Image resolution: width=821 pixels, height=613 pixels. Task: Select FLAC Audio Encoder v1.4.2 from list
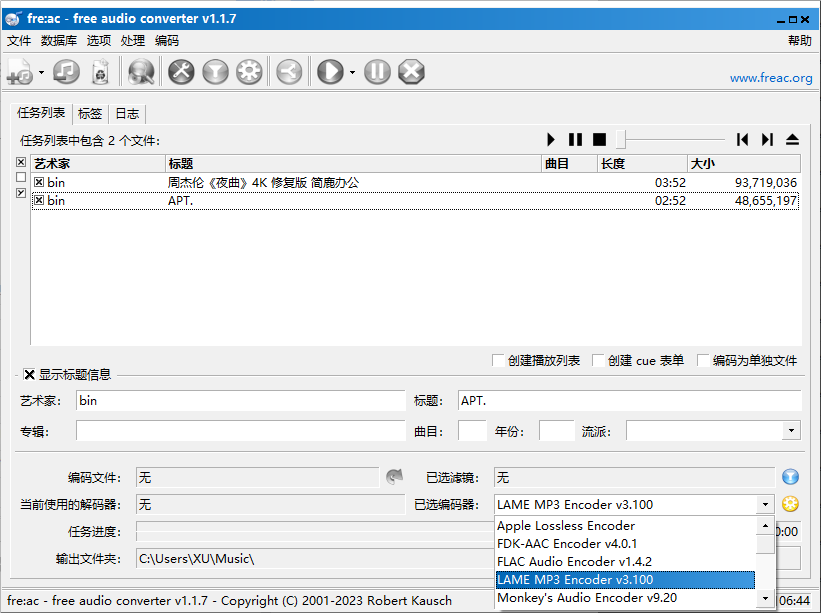(574, 562)
